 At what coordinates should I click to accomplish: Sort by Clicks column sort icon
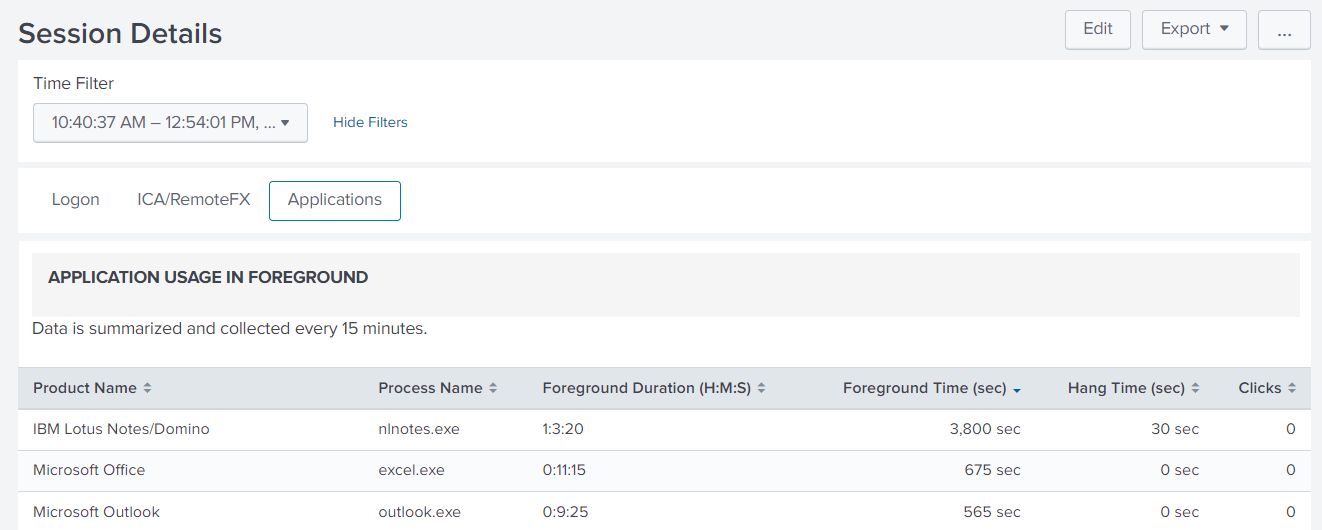(x=1291, y=388)
